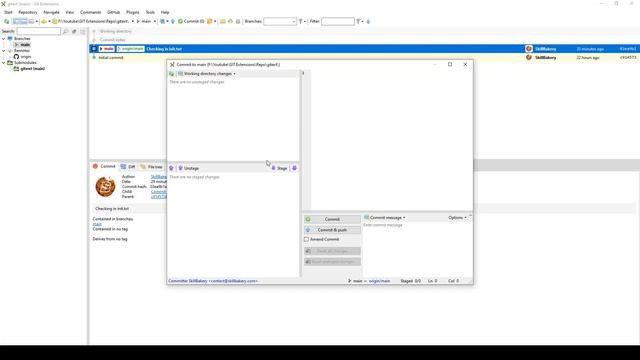Close the Commit dialog window
This screenshot has height=360, width=640.
[x=465, y=64]
